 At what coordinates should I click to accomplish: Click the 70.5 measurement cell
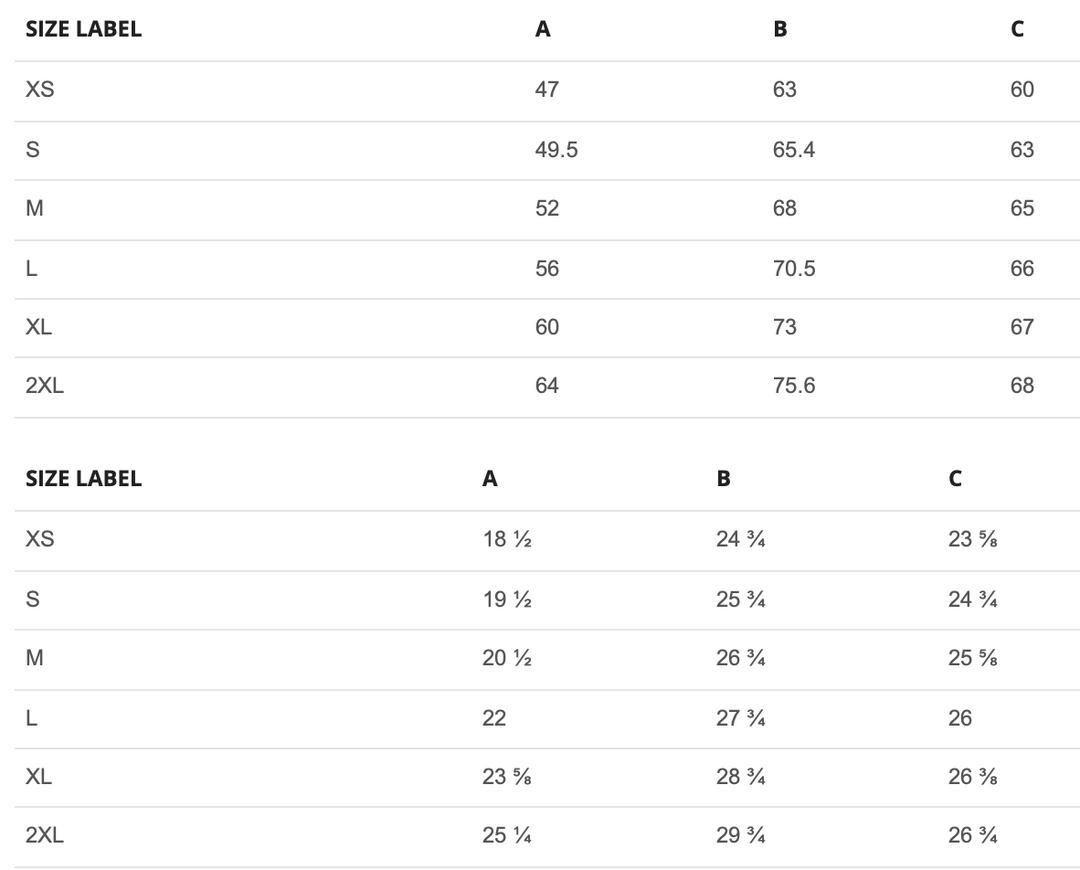click(794, 268)
